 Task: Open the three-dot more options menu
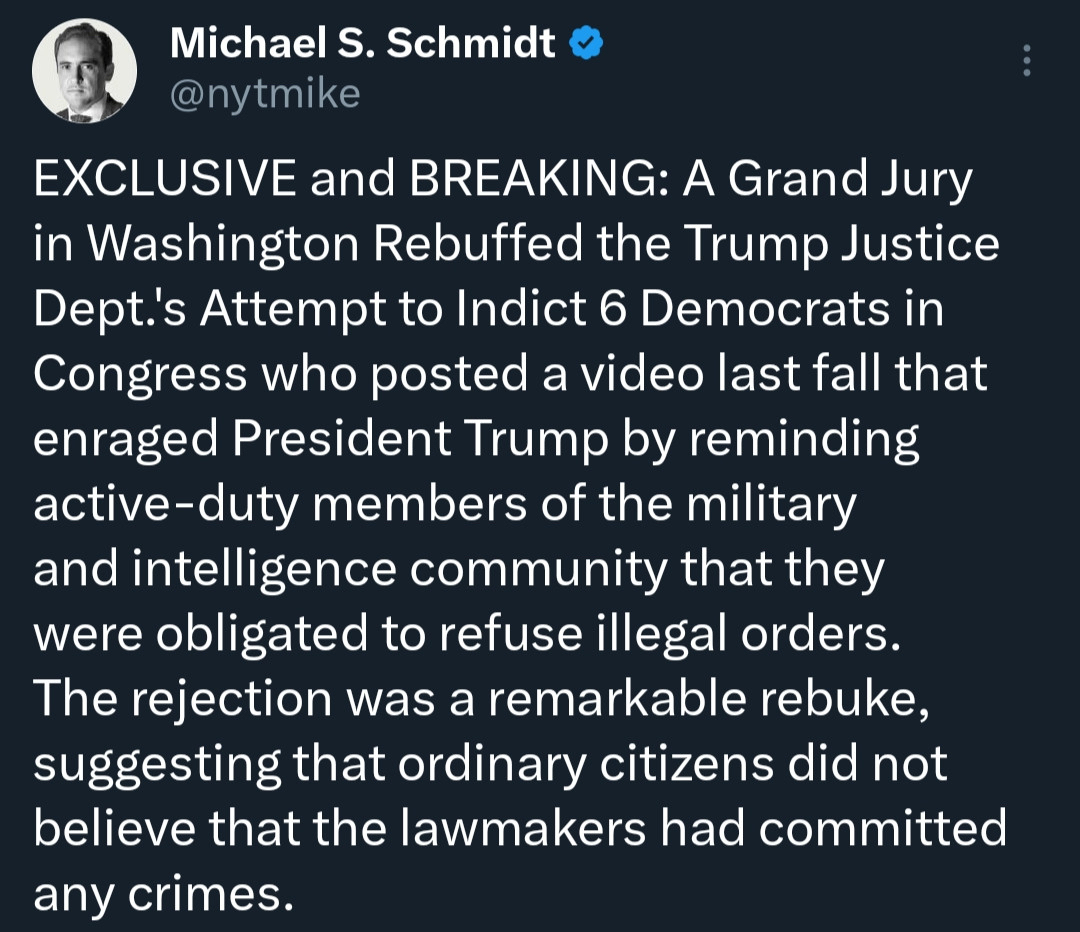(1026, 62)
